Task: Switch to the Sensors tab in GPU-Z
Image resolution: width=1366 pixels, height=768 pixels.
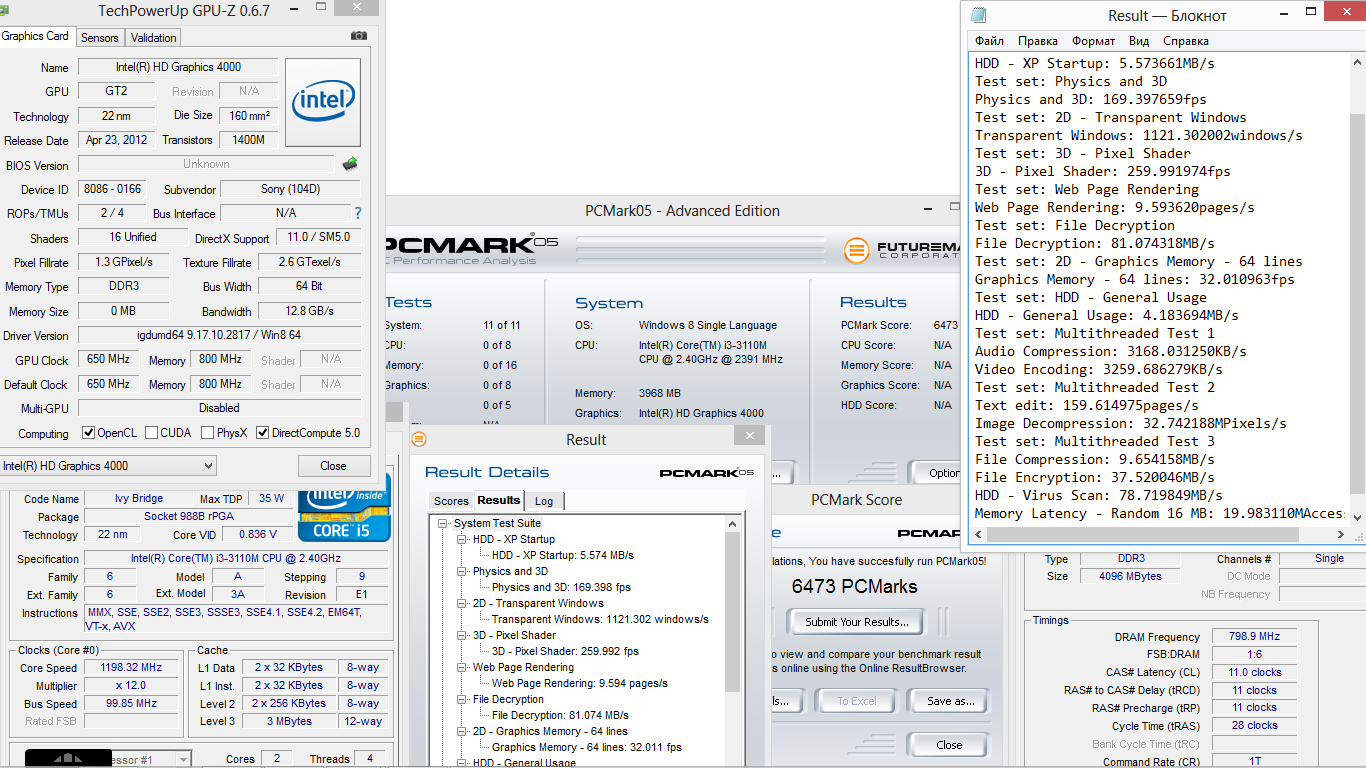Action: point(100,38)
